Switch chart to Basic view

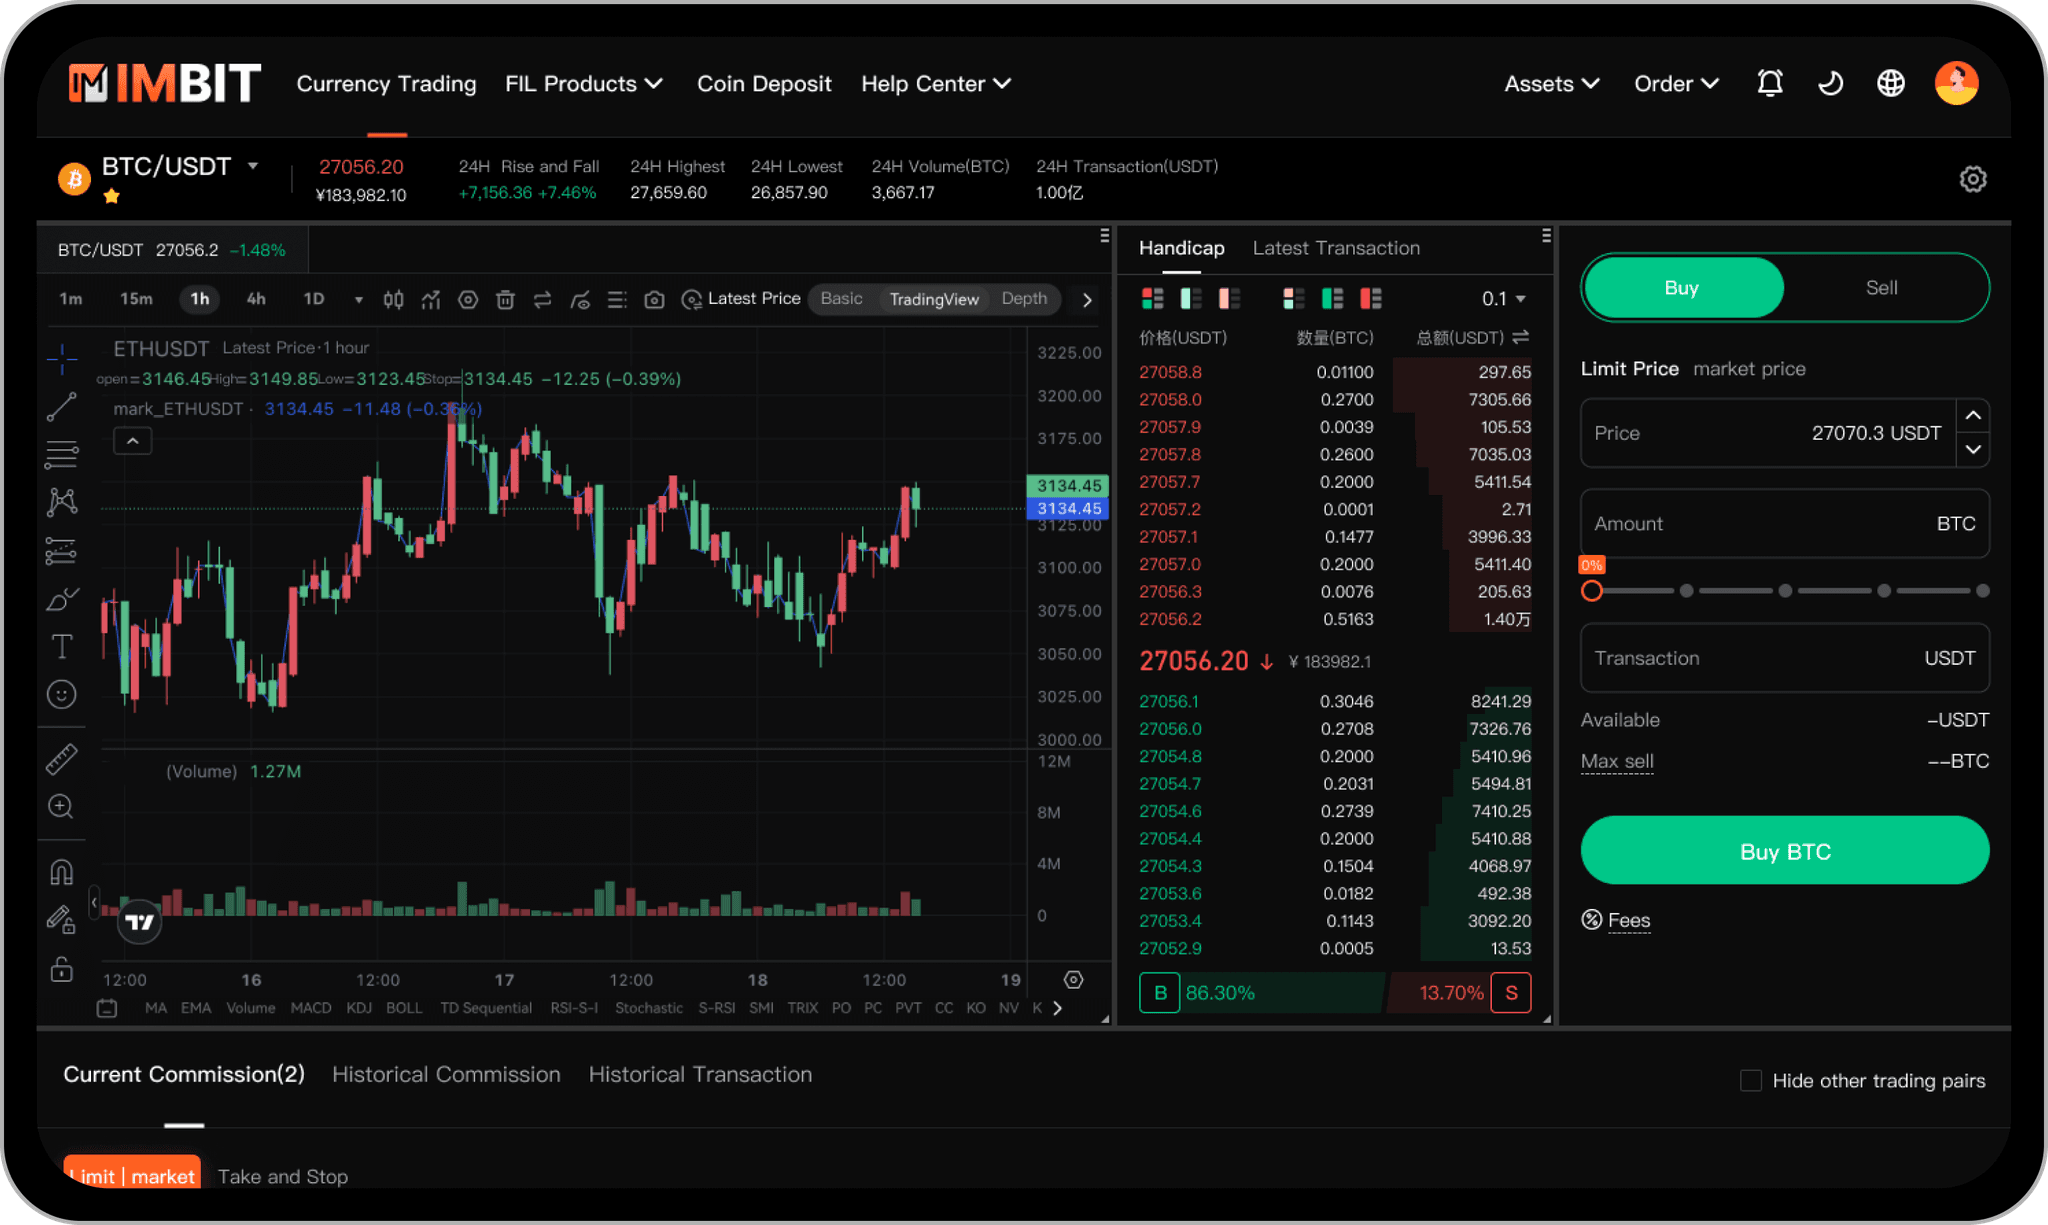click(841, 299)
